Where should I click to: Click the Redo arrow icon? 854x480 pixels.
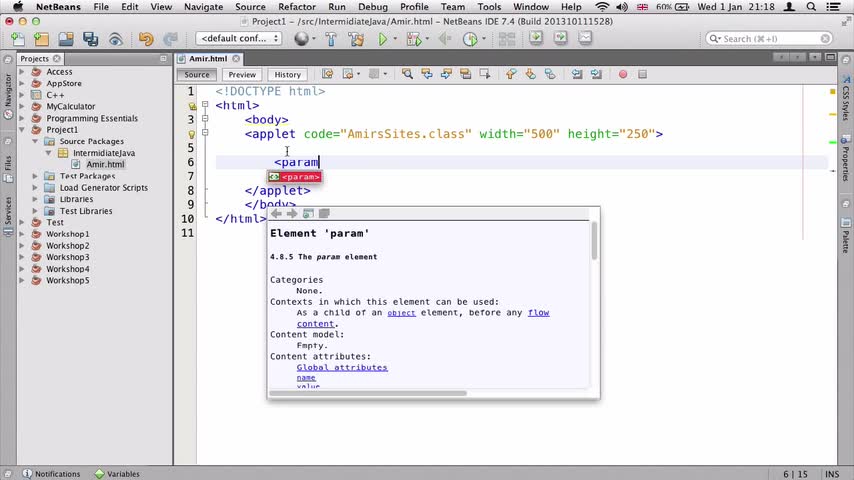[x=170, y=39]
